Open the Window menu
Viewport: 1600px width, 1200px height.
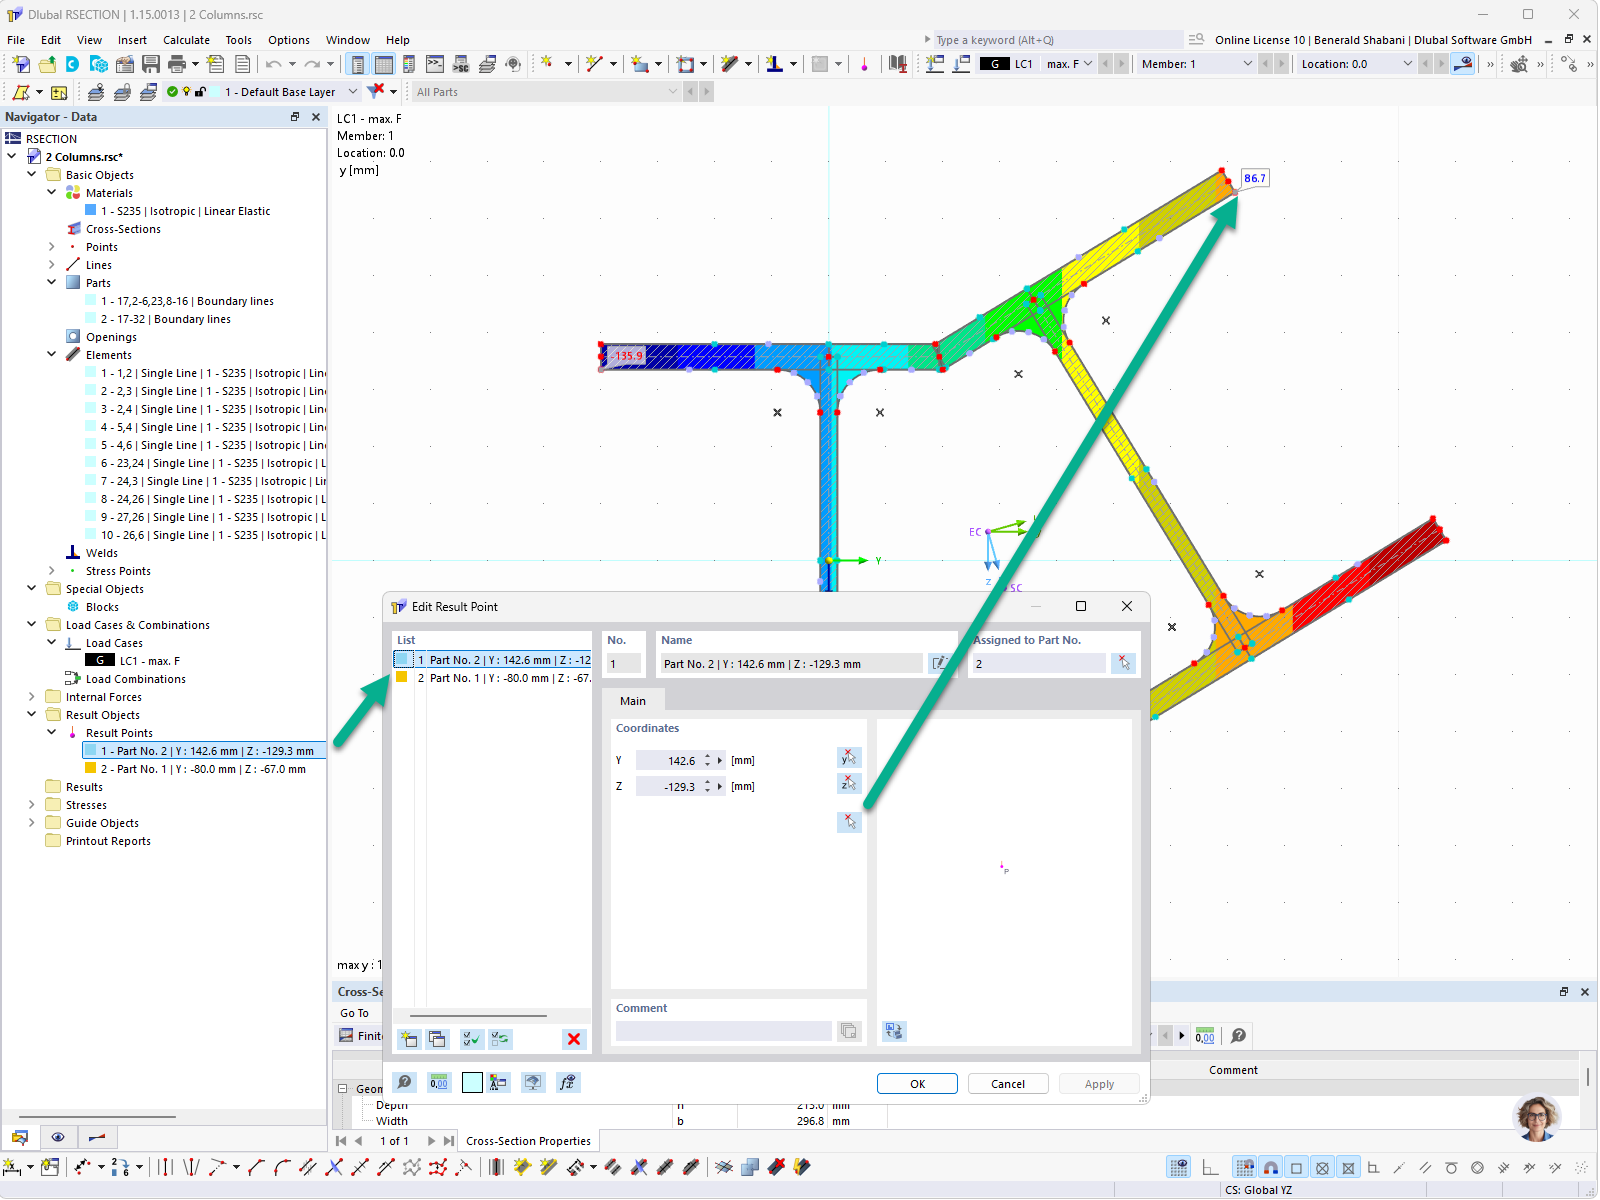tap(347, 40)
